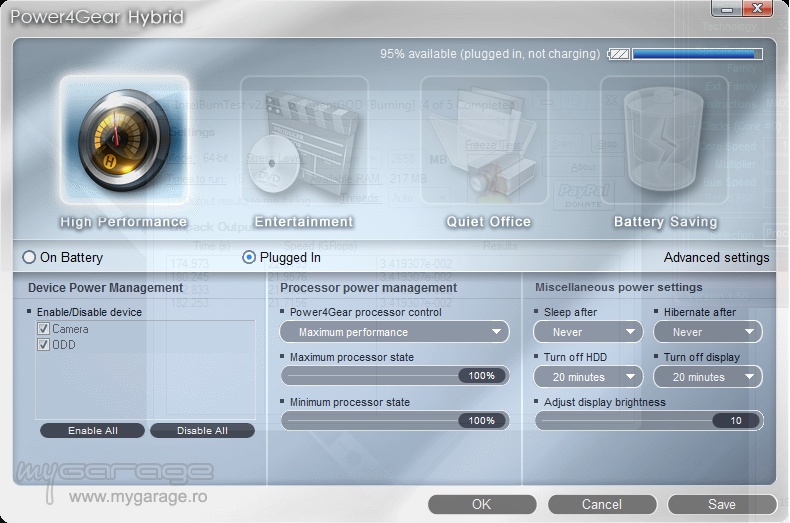This screenshot has width=790, height=523.
Task: Minimize the Power4Gear Hybrid window
Action: (x=727, y=9)
